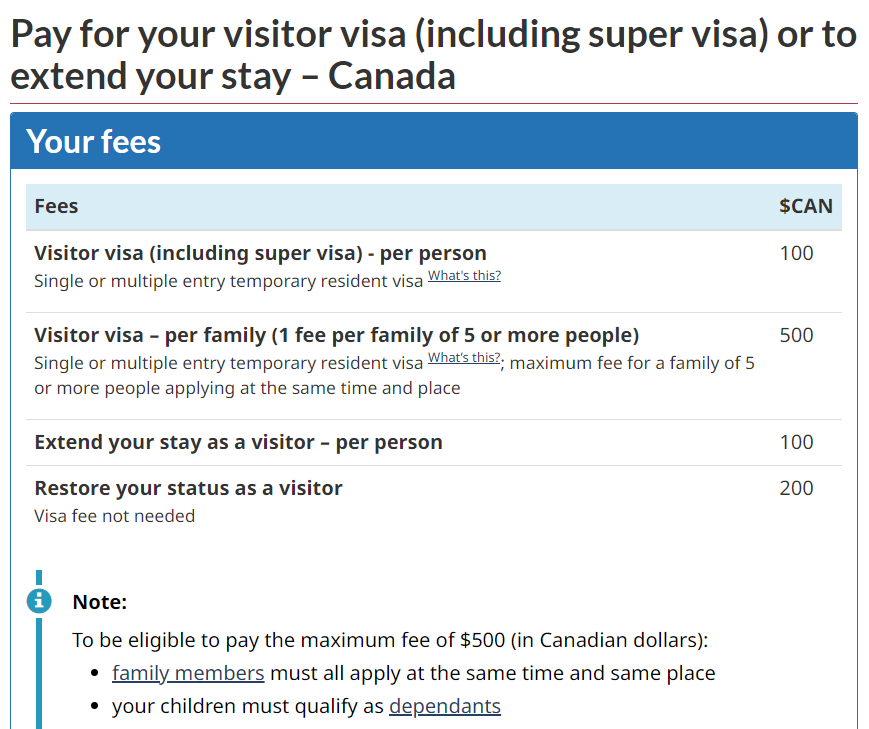Click the maximum fee of $500 eligibility sentence

(390, 640)
